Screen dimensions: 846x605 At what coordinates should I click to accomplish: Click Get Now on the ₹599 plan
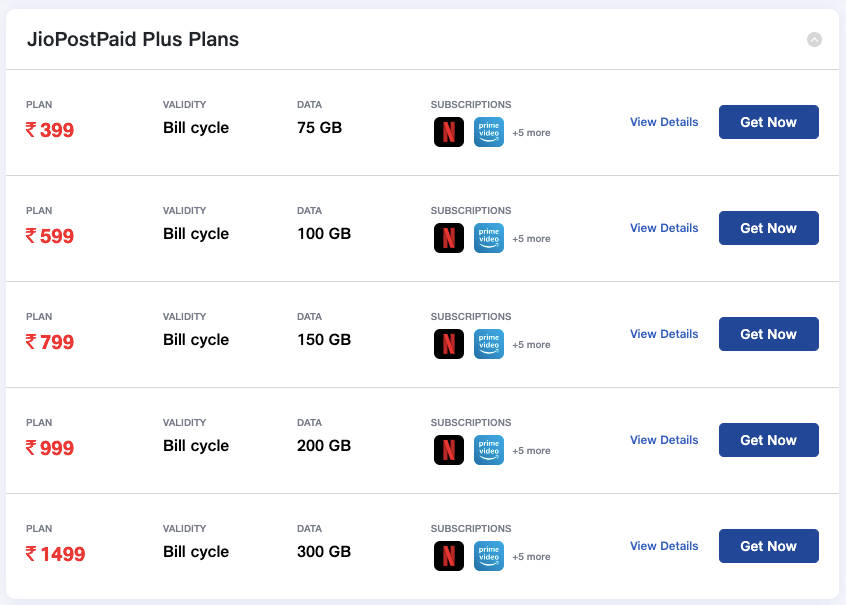[768, 227]
